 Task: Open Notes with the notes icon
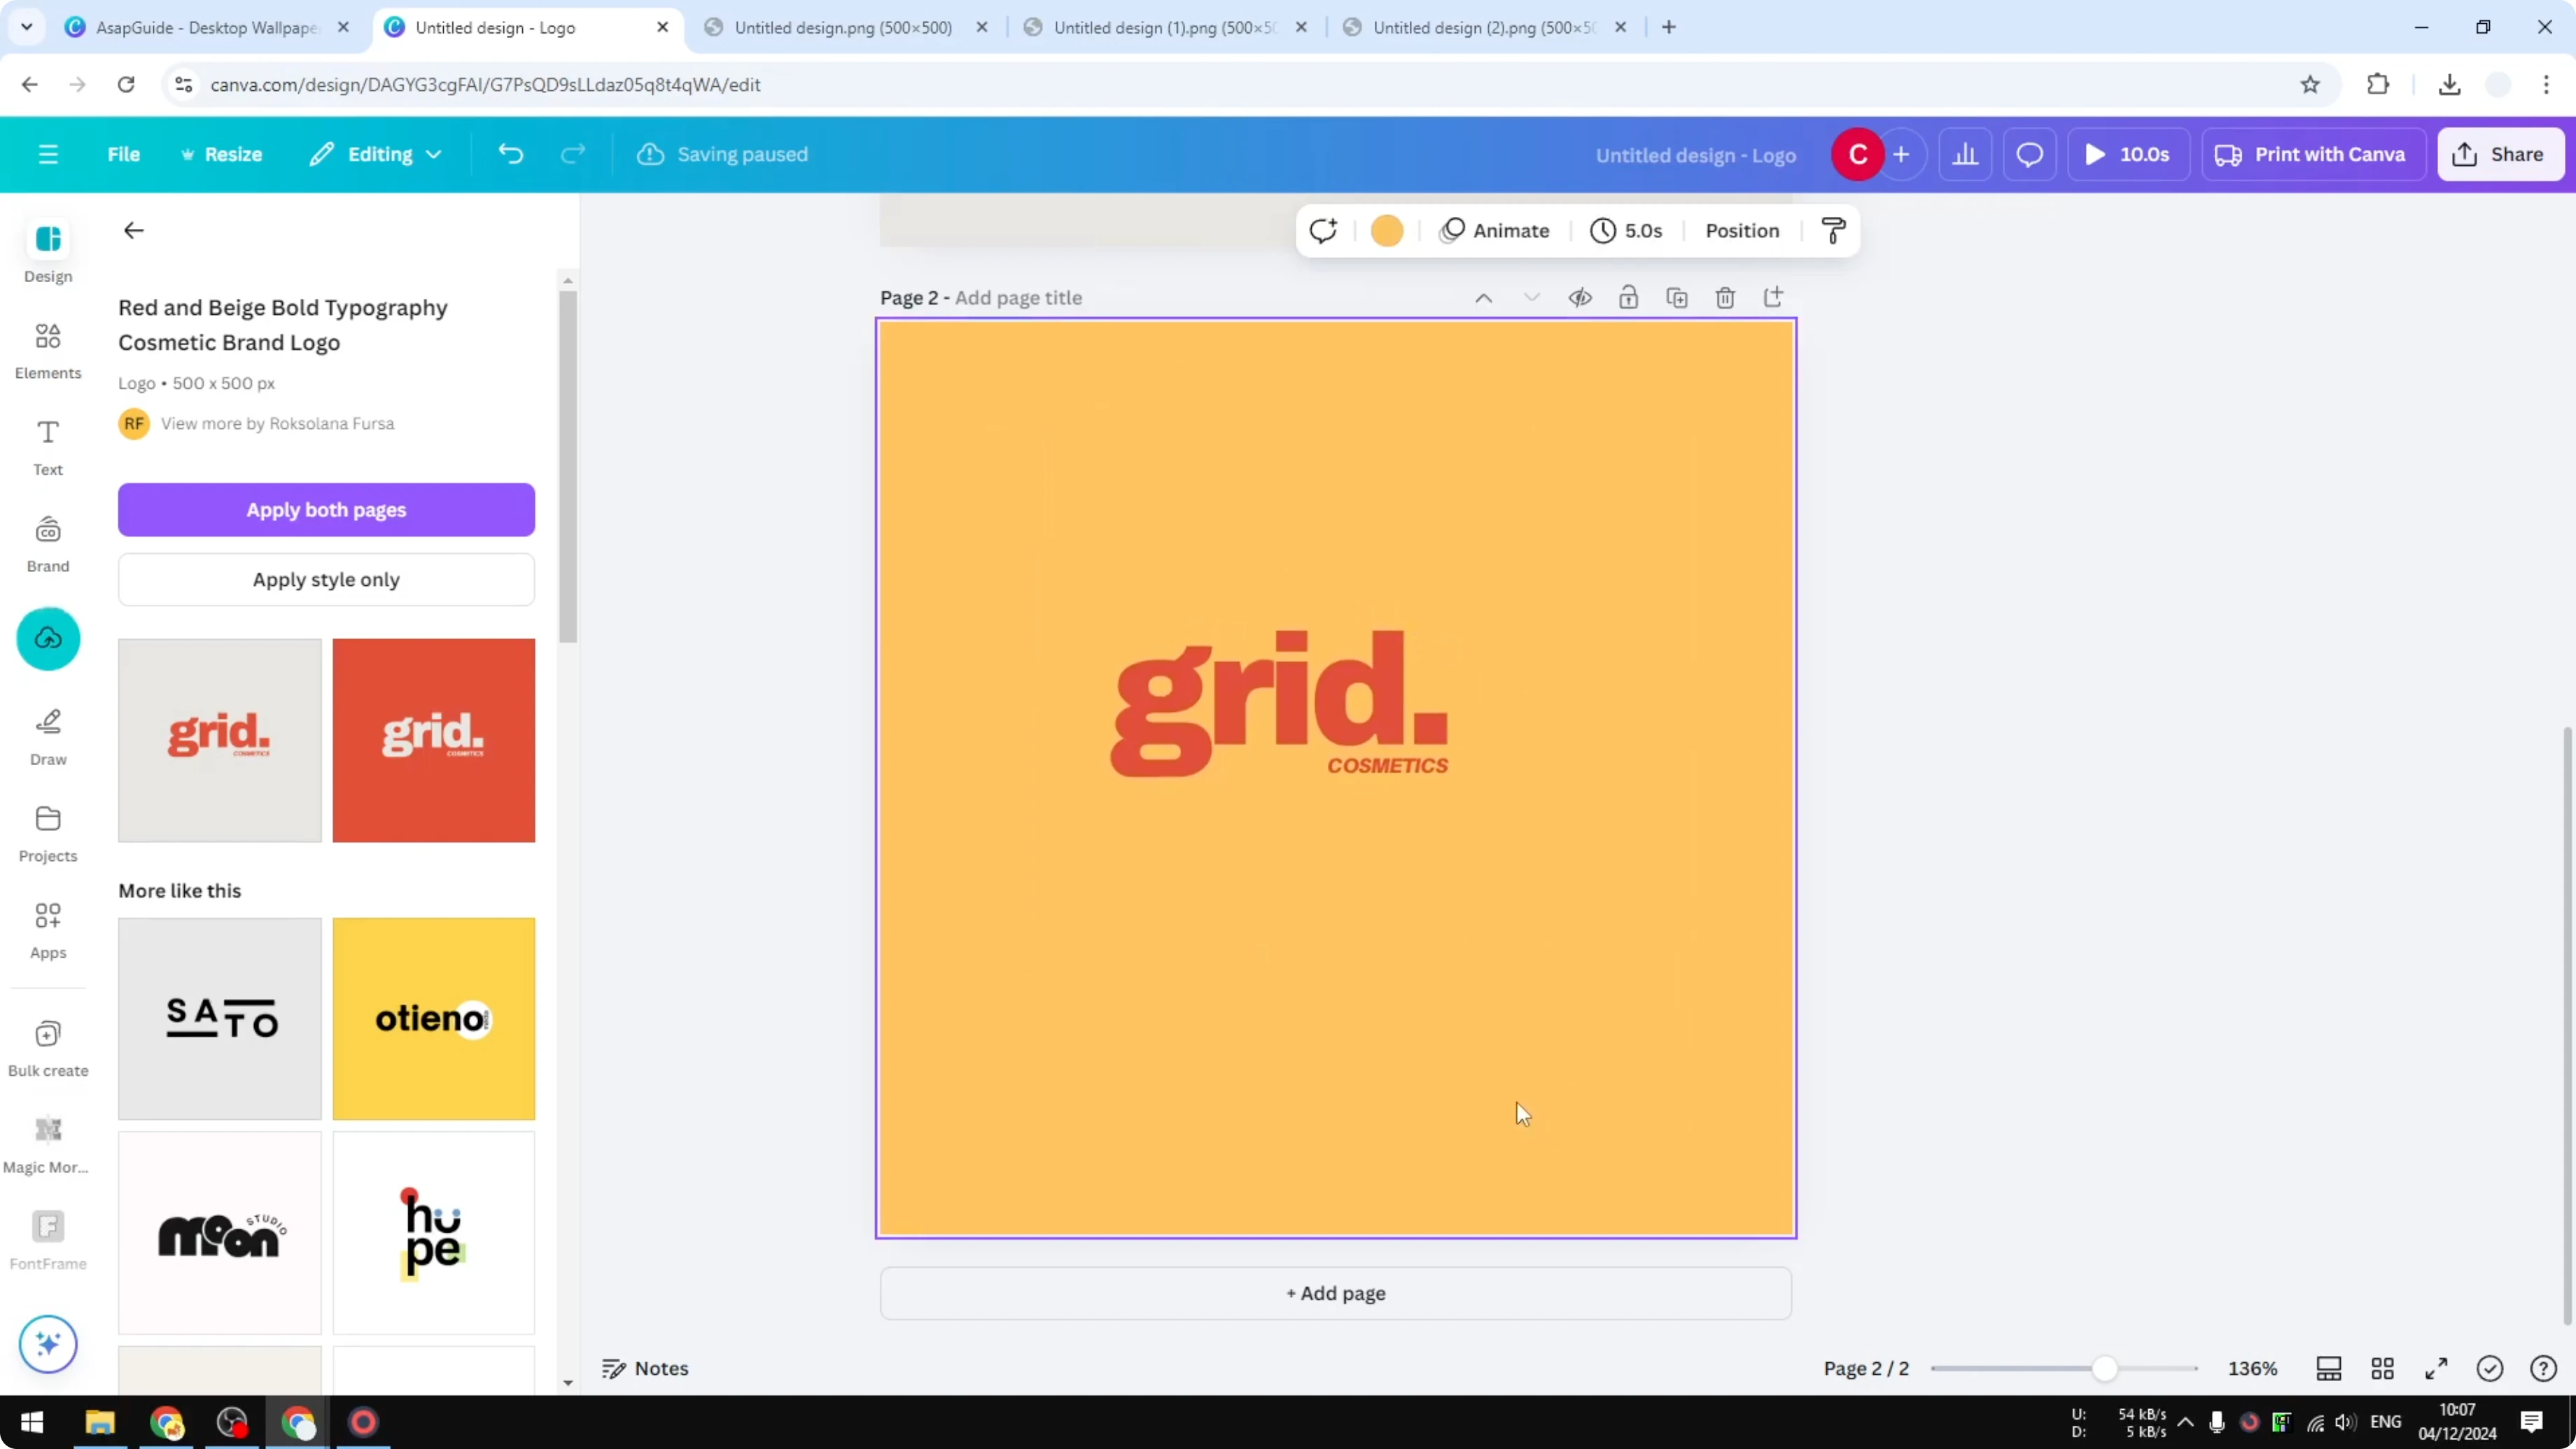tap(643, 1368)
